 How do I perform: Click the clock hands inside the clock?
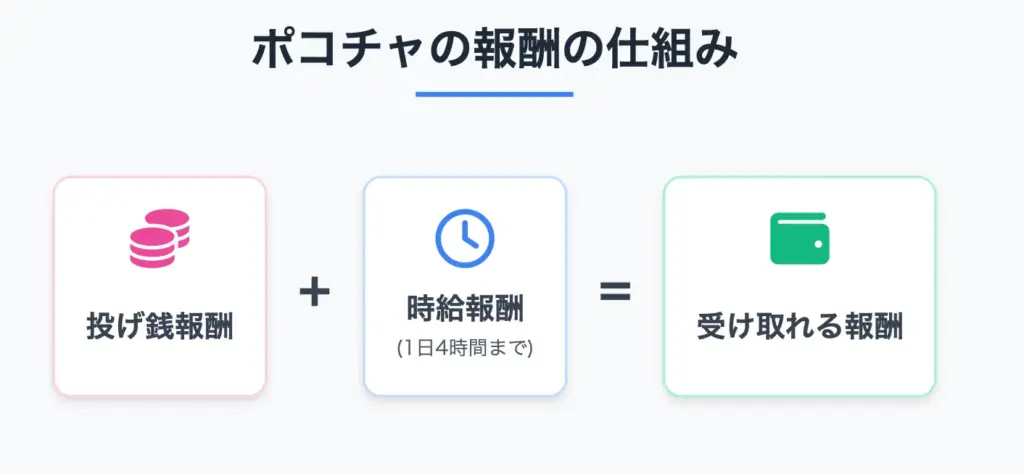(467, 236)
